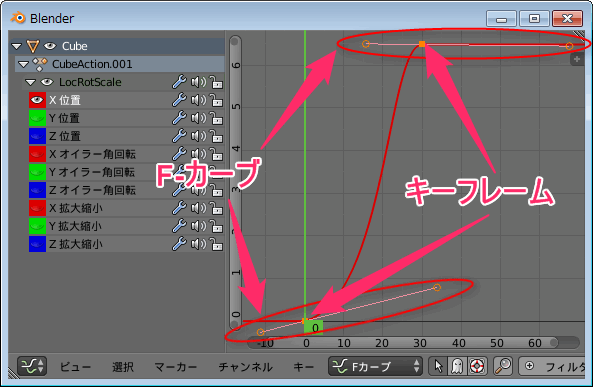Open the チャンネル menu
The height and width of the screenshot is (387, 593).
pos(245,367)
